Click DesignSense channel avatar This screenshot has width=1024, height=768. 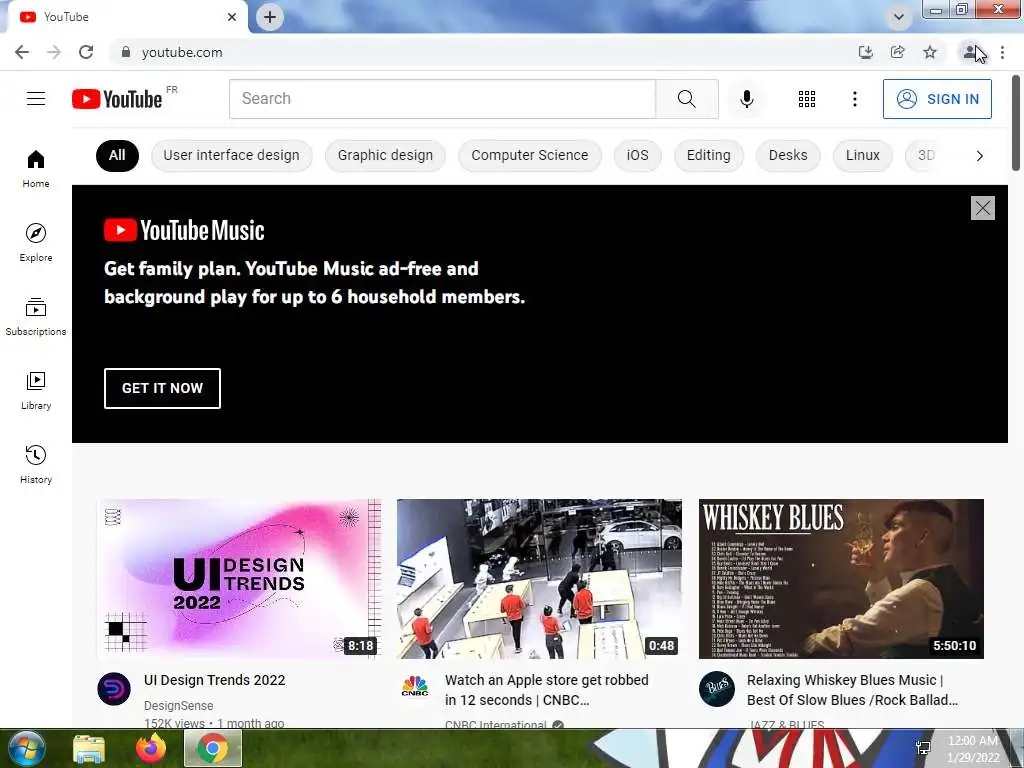(x=114, y=688)
